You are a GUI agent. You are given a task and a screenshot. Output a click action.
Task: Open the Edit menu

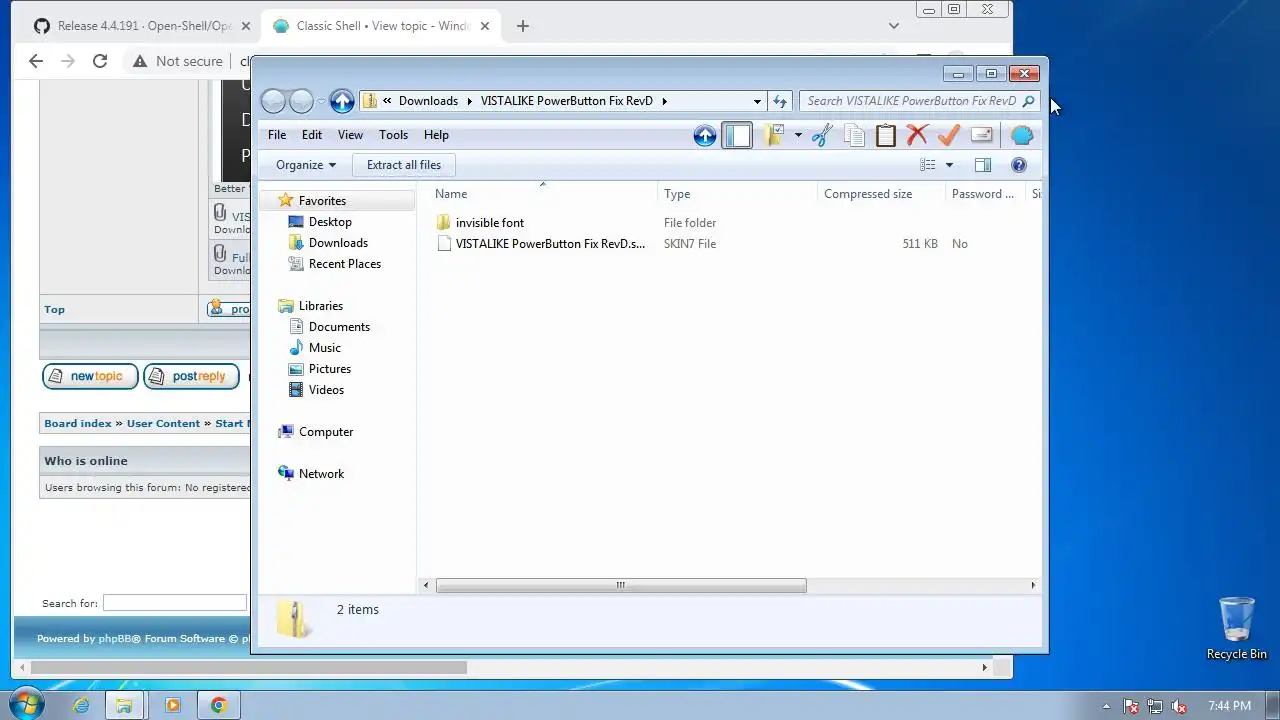pos(312,135)
